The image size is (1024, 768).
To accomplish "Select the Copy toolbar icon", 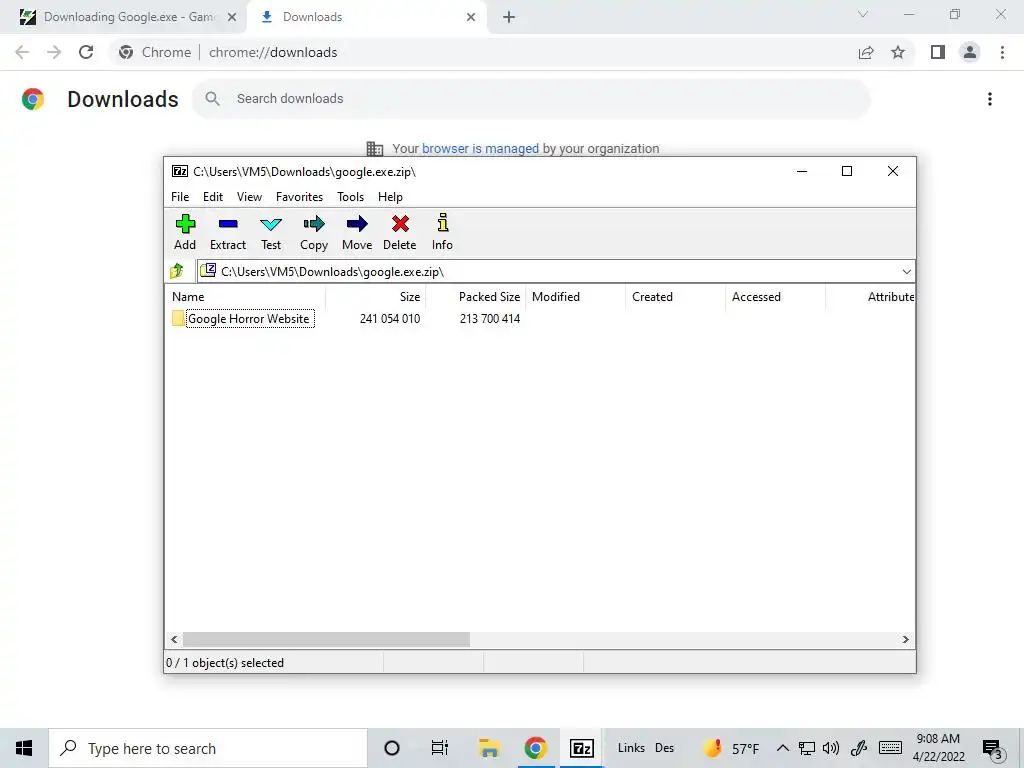I will pyautogui.click(x=313, y=232).
